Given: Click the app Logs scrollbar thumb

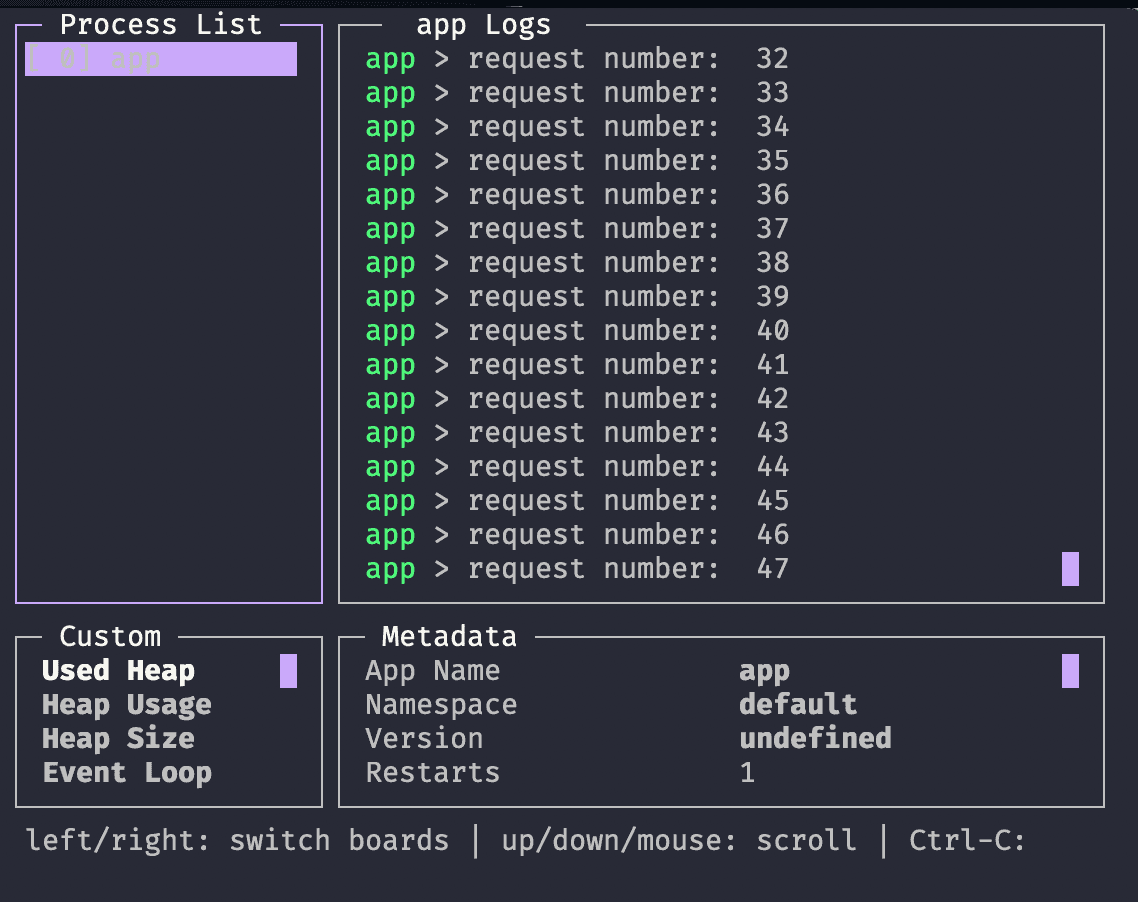Looking at the screenshot, I should point(1070,569).
